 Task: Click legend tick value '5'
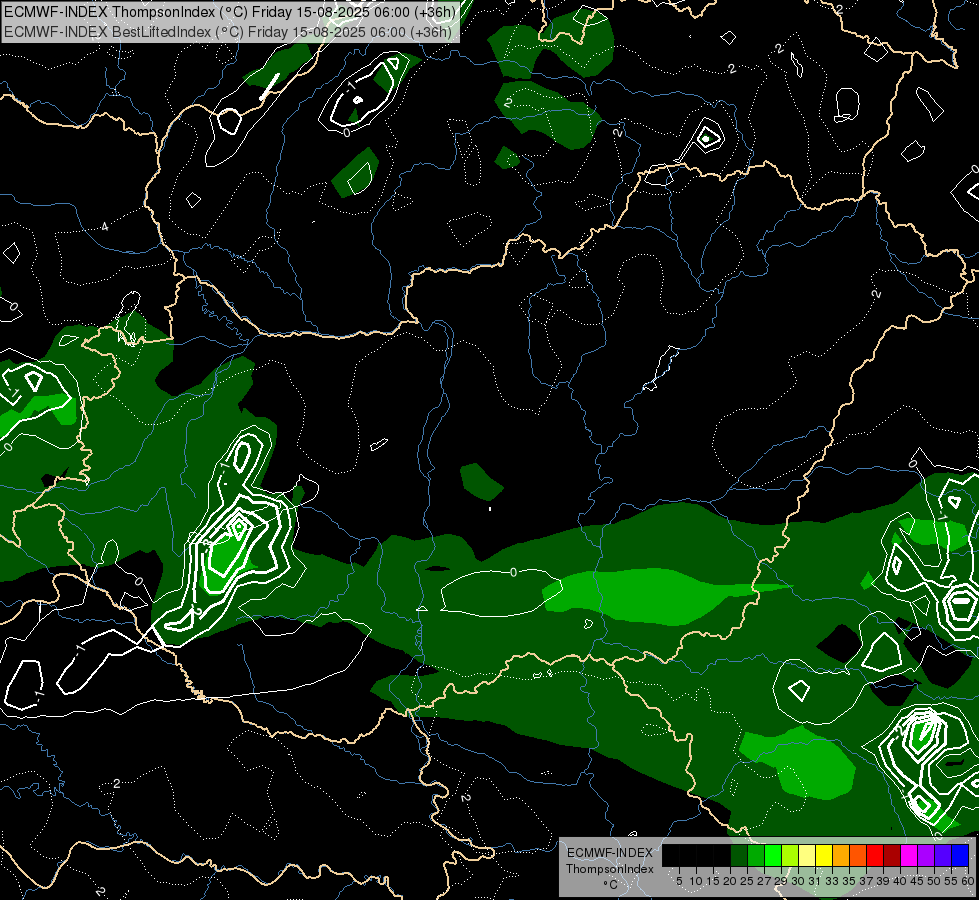[x=679, y=881]
